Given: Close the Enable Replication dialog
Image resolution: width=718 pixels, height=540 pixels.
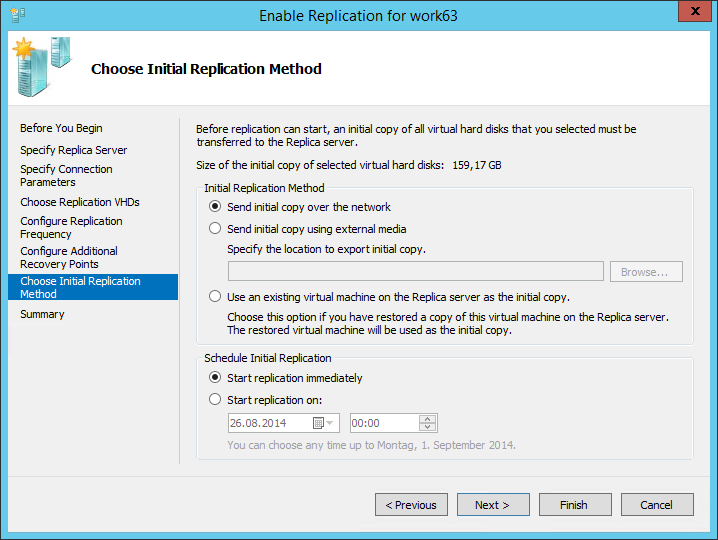Looking at the screenshot, I should tap(695, 11).
